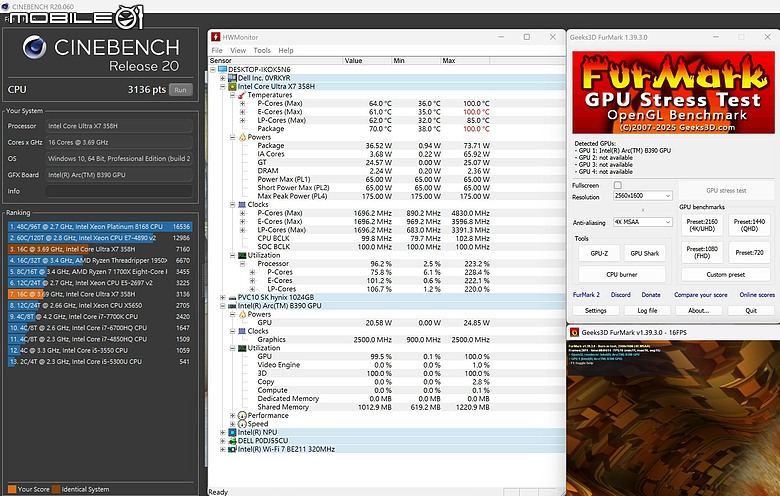780x496 pixels.
Task: Click the FurMark render window title icon
Action: click(574, 332)
